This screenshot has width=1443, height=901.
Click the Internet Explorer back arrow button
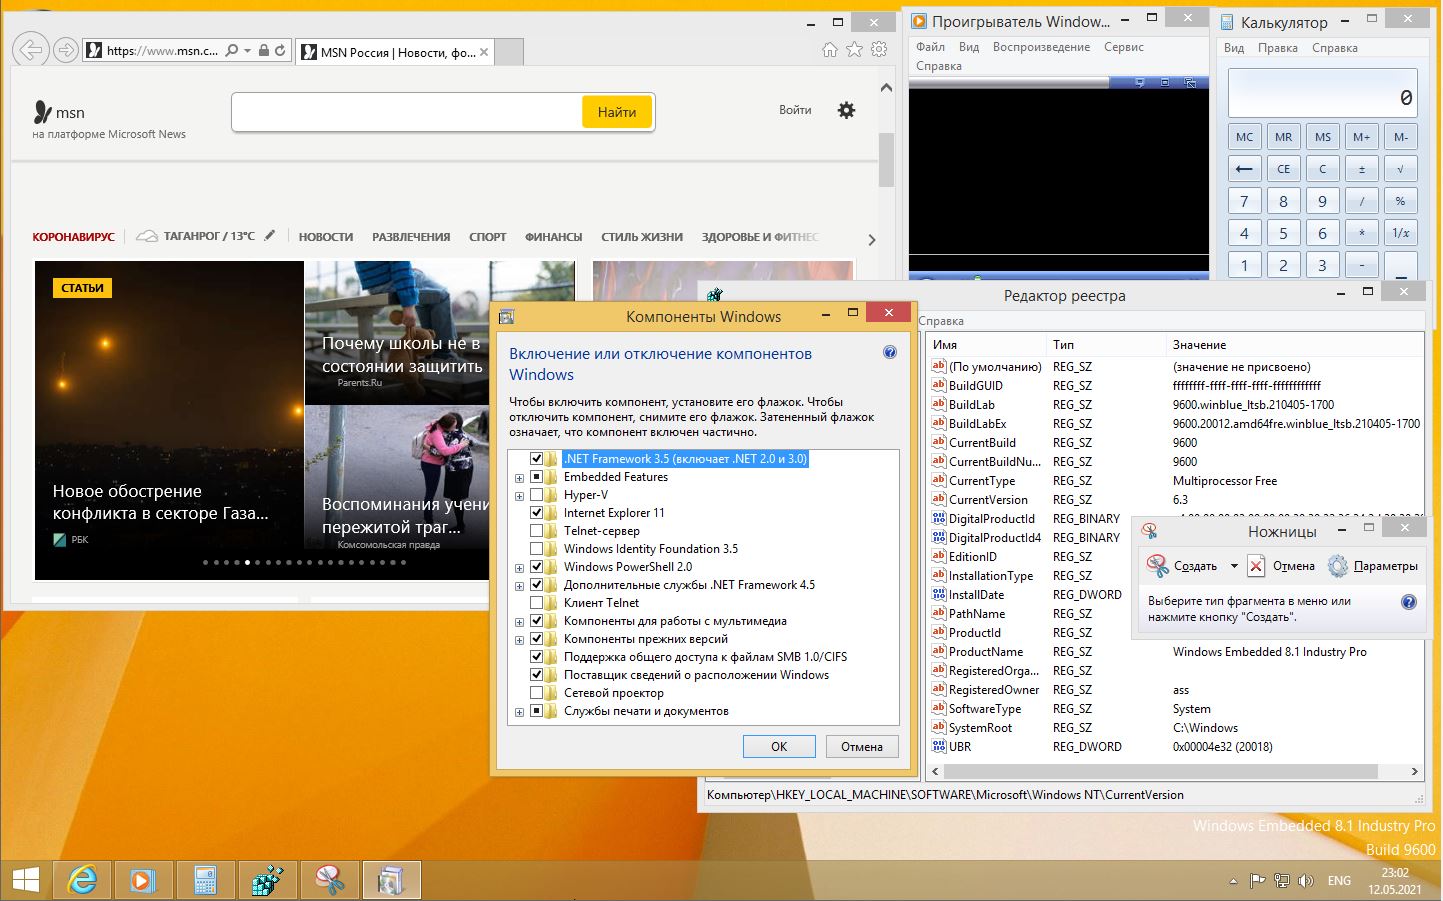32,49
